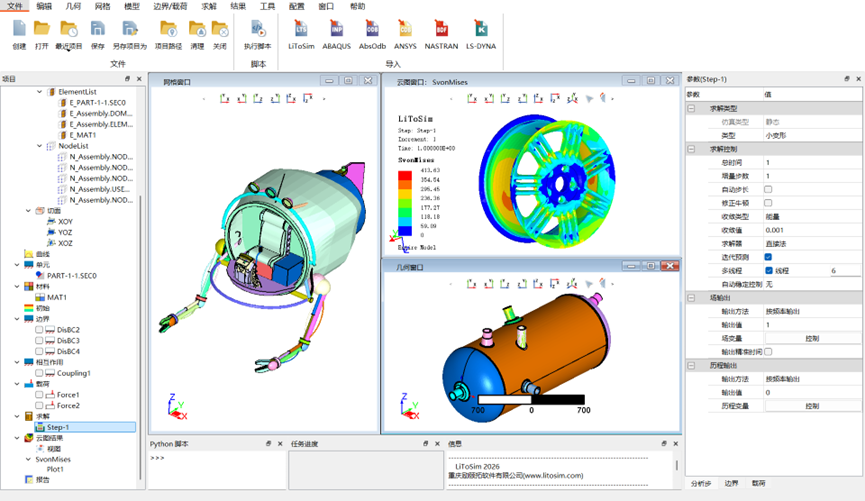Collapse the 场输出 parameter group

[691, 297]
